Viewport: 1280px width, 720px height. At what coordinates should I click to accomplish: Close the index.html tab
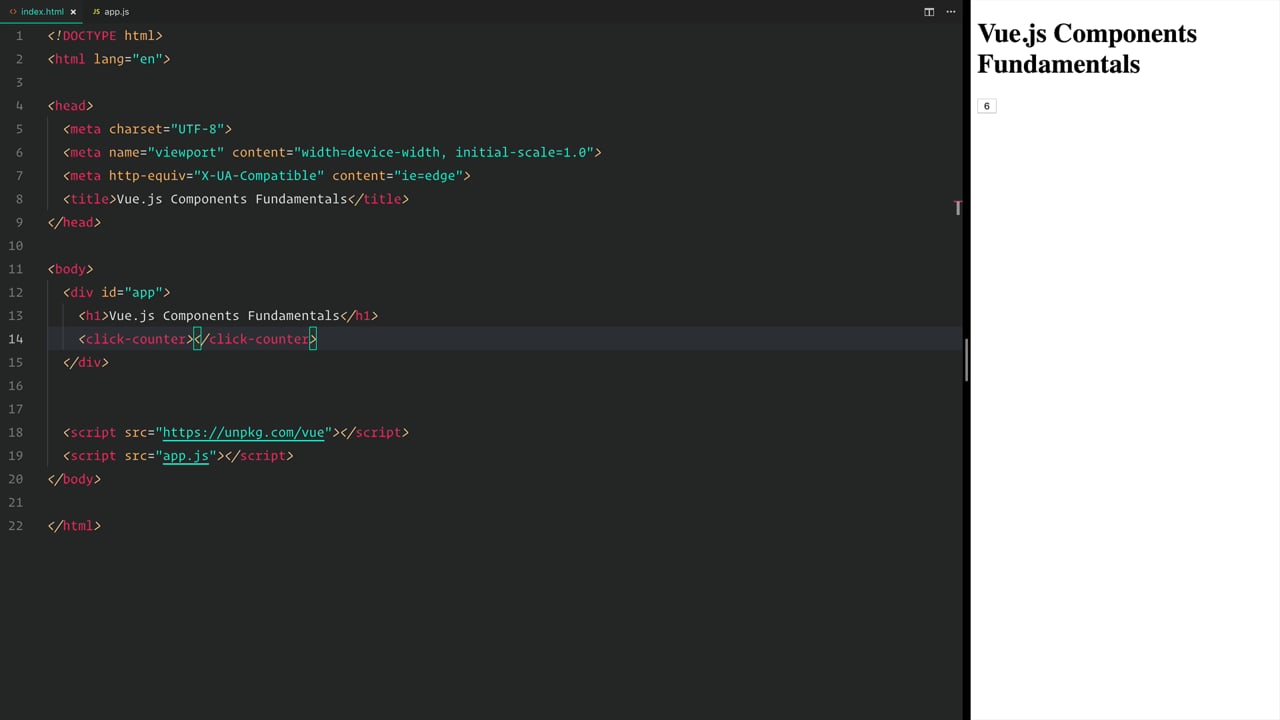(73, 12)
